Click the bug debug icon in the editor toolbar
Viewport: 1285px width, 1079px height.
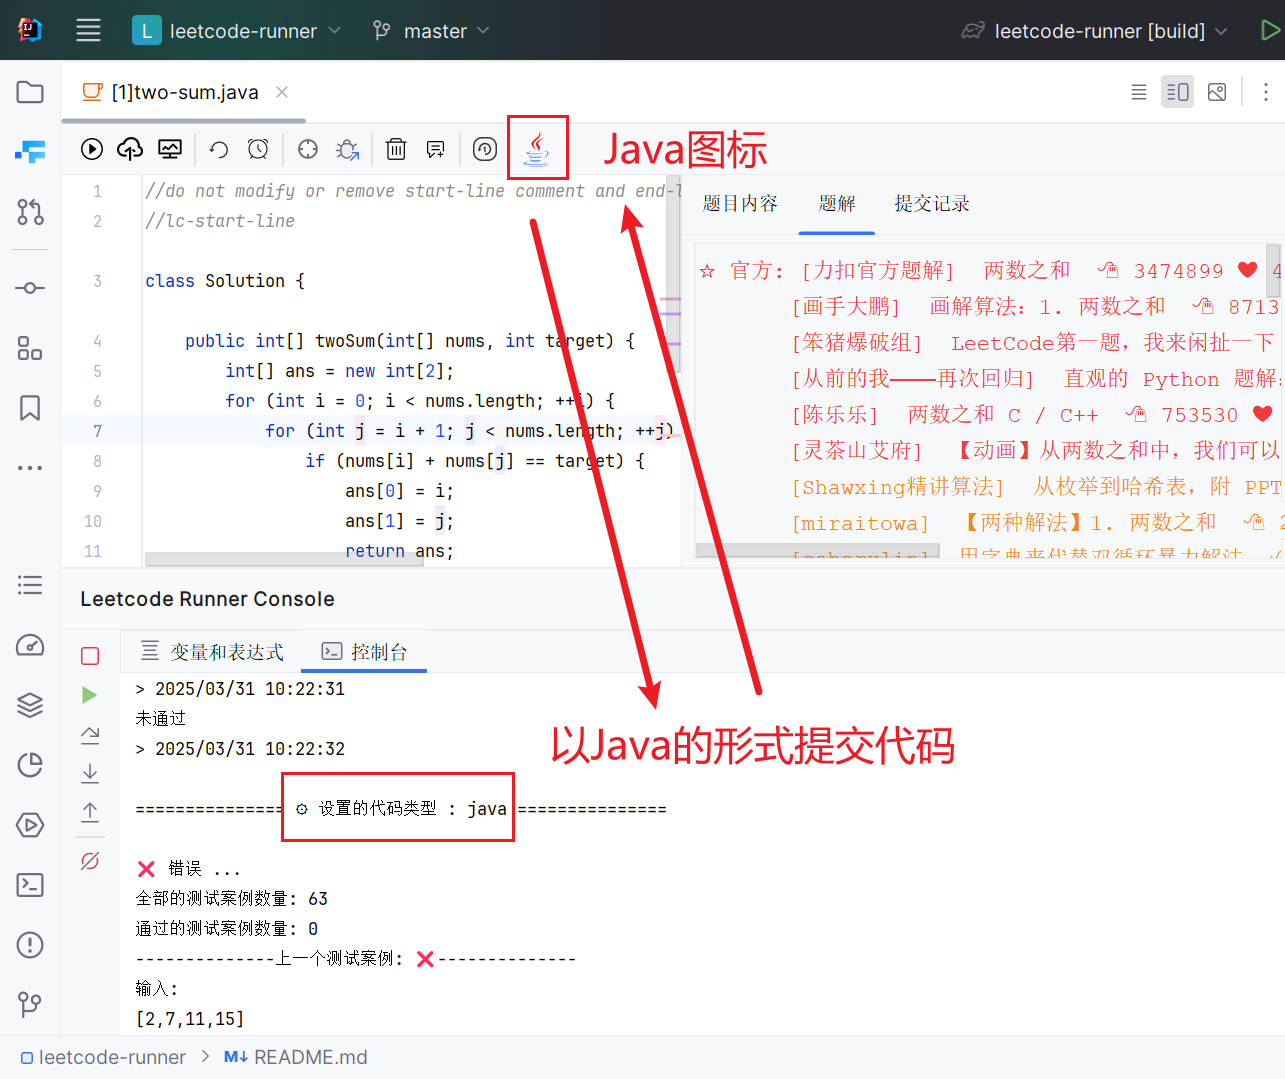tap(347, 149)
